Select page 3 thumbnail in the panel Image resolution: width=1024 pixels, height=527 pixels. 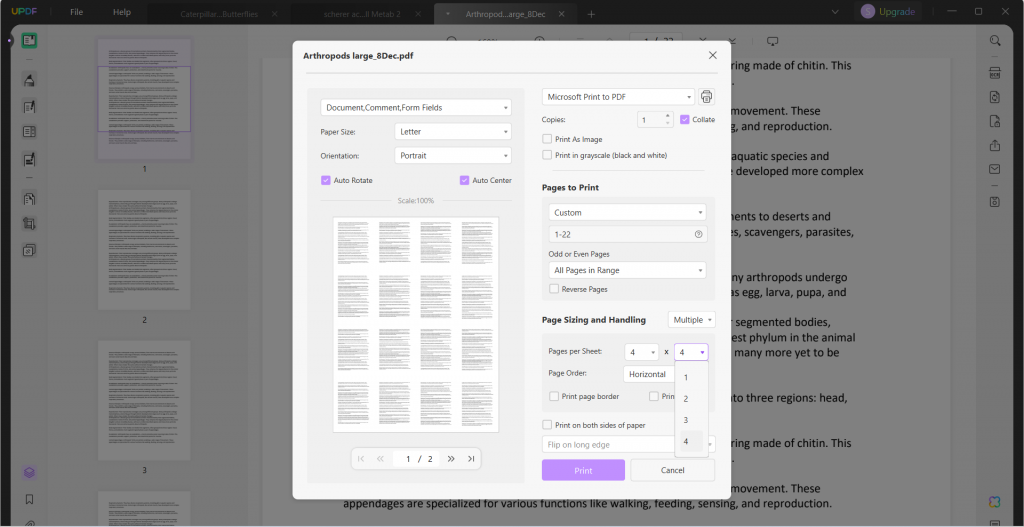click(x=144, y=400)
